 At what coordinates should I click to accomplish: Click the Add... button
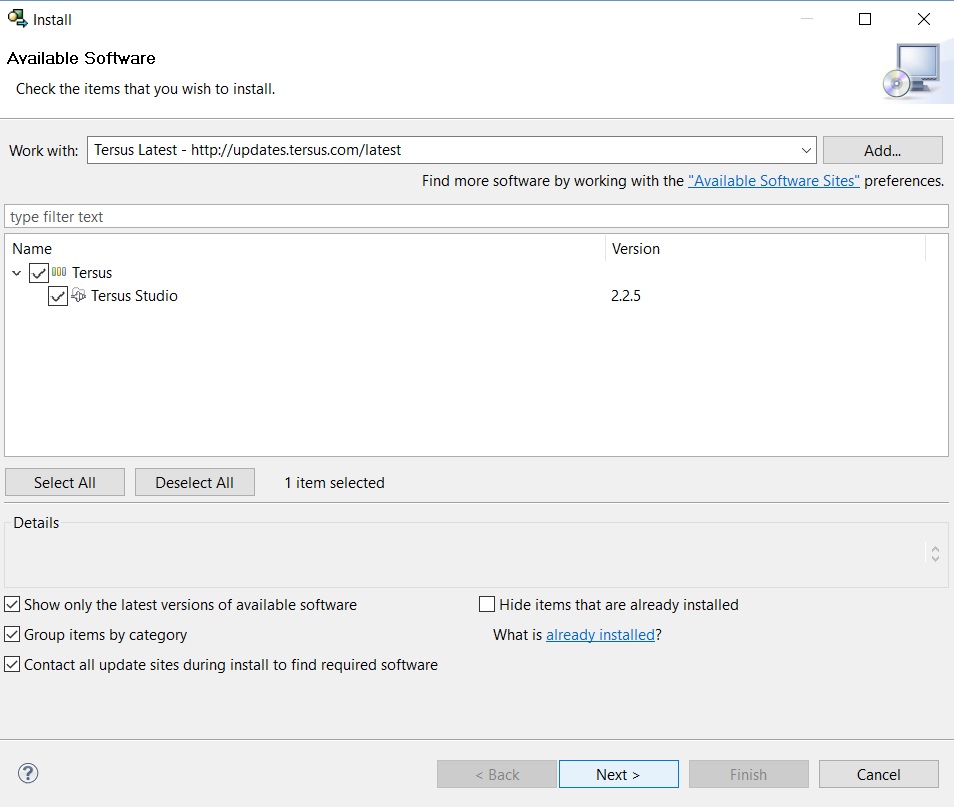(882, 150)
